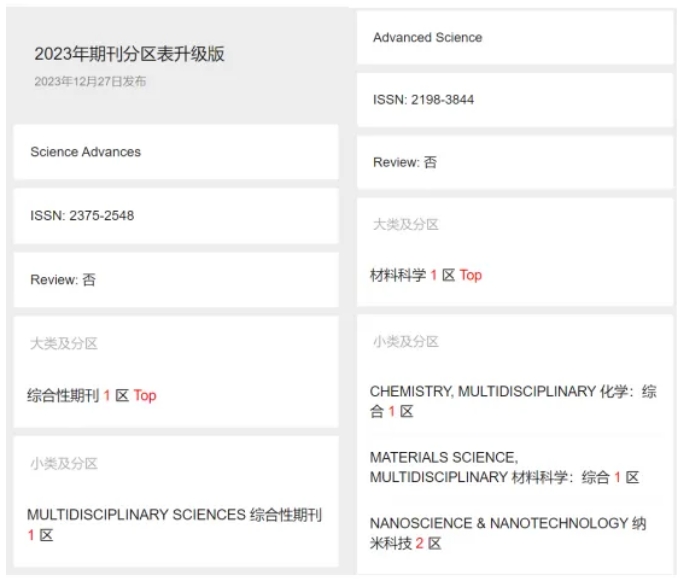Click MATERIALS SCIENCE, MULTIDISCIPLINARY entry
The width and height of the screenshot is (687, 579).
[x=504, y=467]
